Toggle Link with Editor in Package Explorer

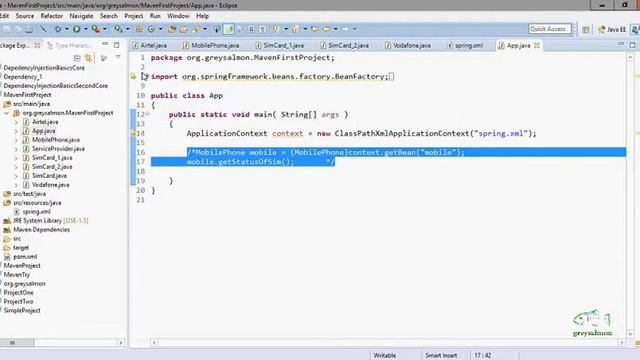click(x=88, y=58)
